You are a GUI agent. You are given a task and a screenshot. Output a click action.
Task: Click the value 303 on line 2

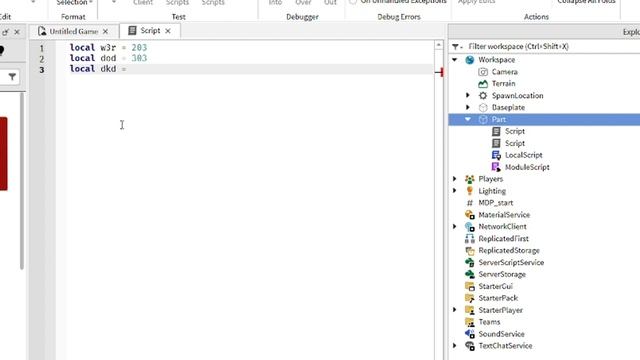tap(139, 58)
